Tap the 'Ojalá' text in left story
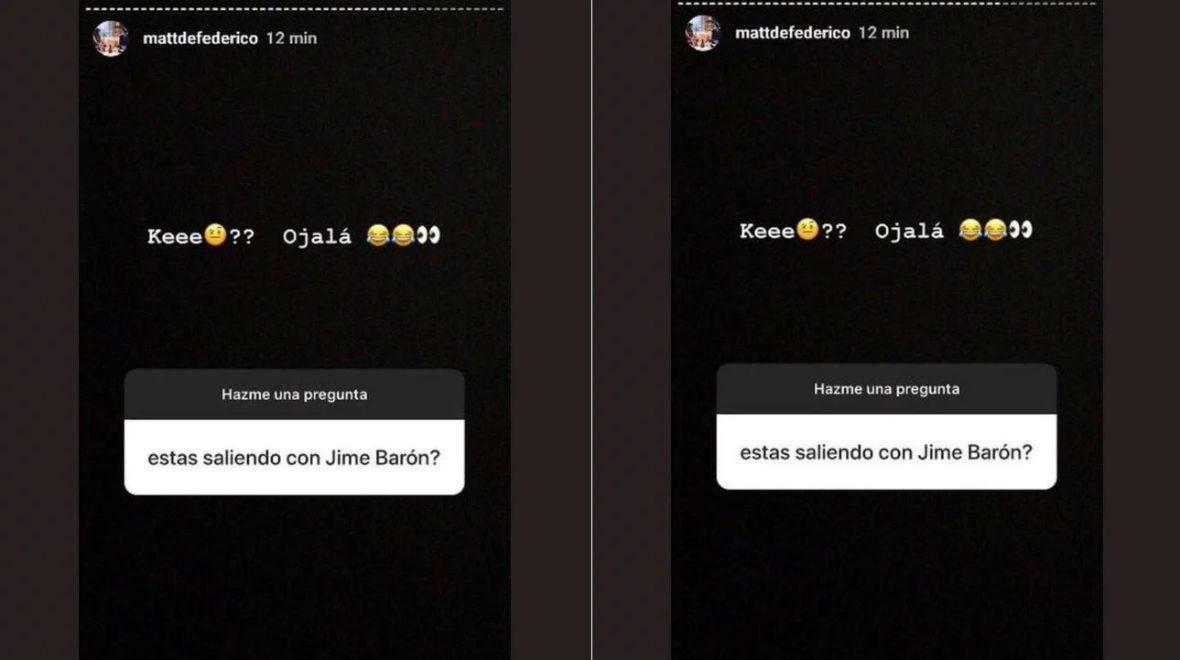Image resolution: width=1180 pixels, height=660 pixels. [x=317, y=237]
